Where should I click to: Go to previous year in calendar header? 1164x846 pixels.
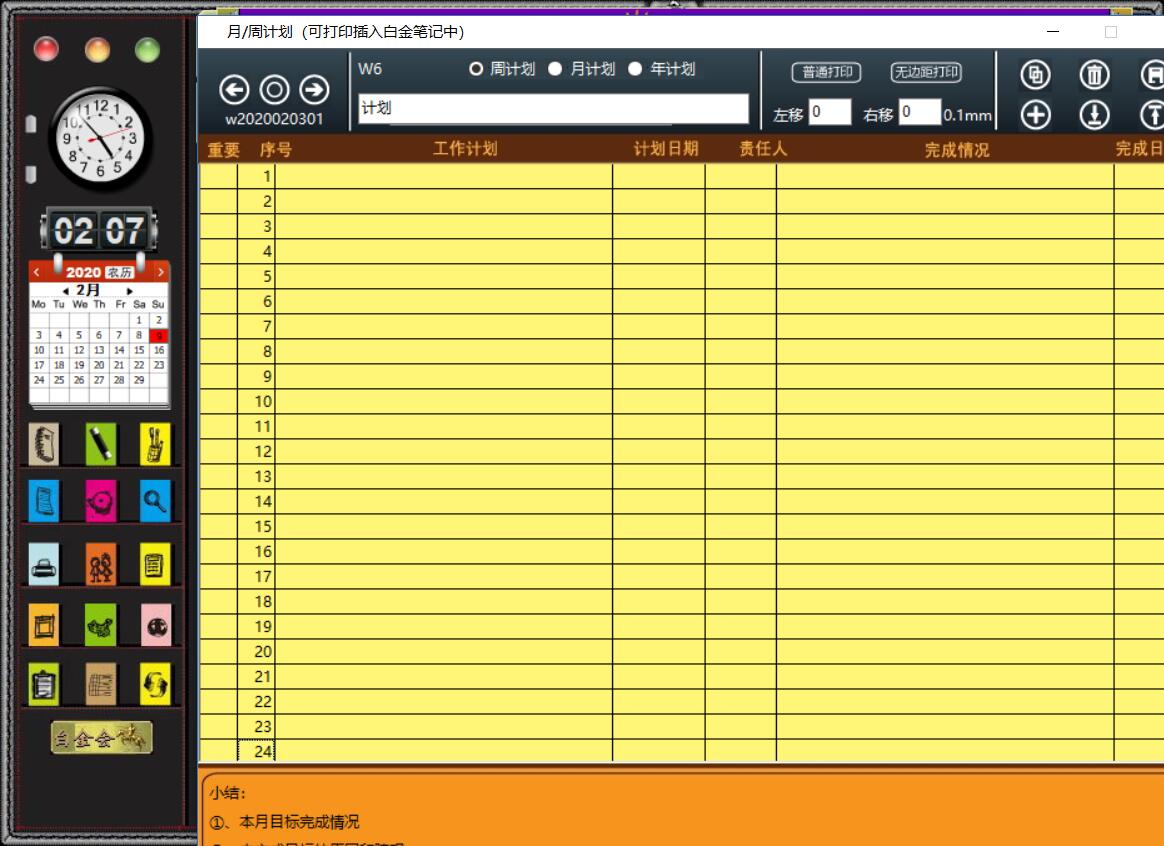tap(36, 272)
